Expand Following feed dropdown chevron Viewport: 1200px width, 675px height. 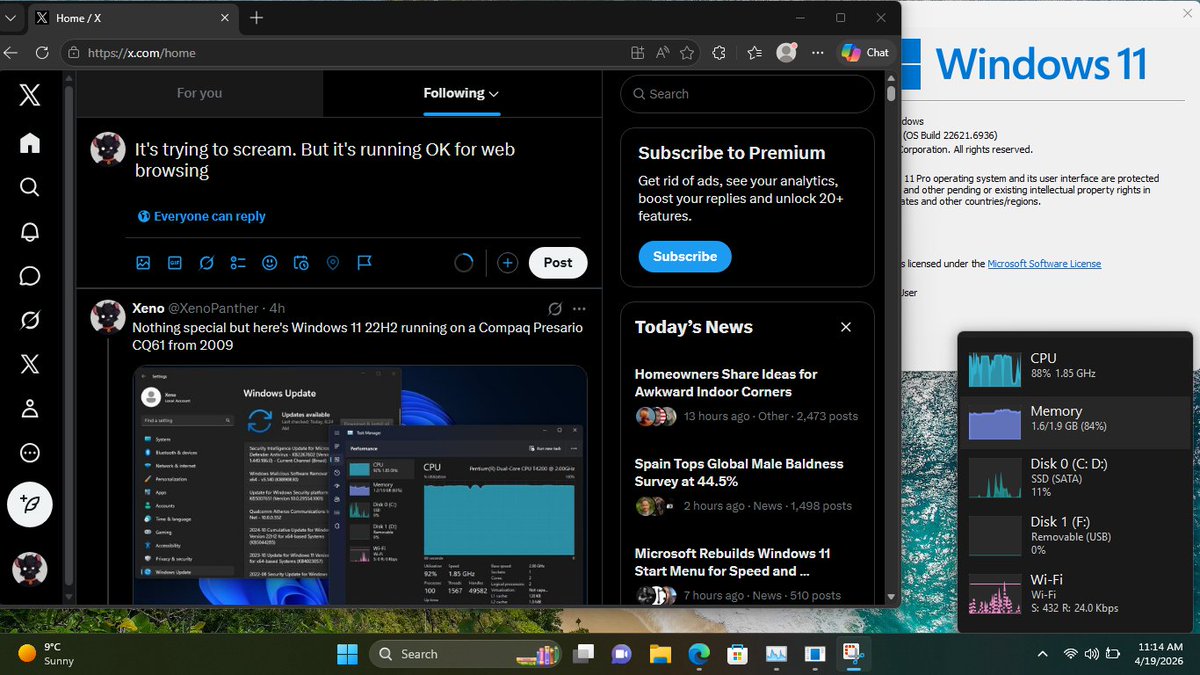(494, 94)
